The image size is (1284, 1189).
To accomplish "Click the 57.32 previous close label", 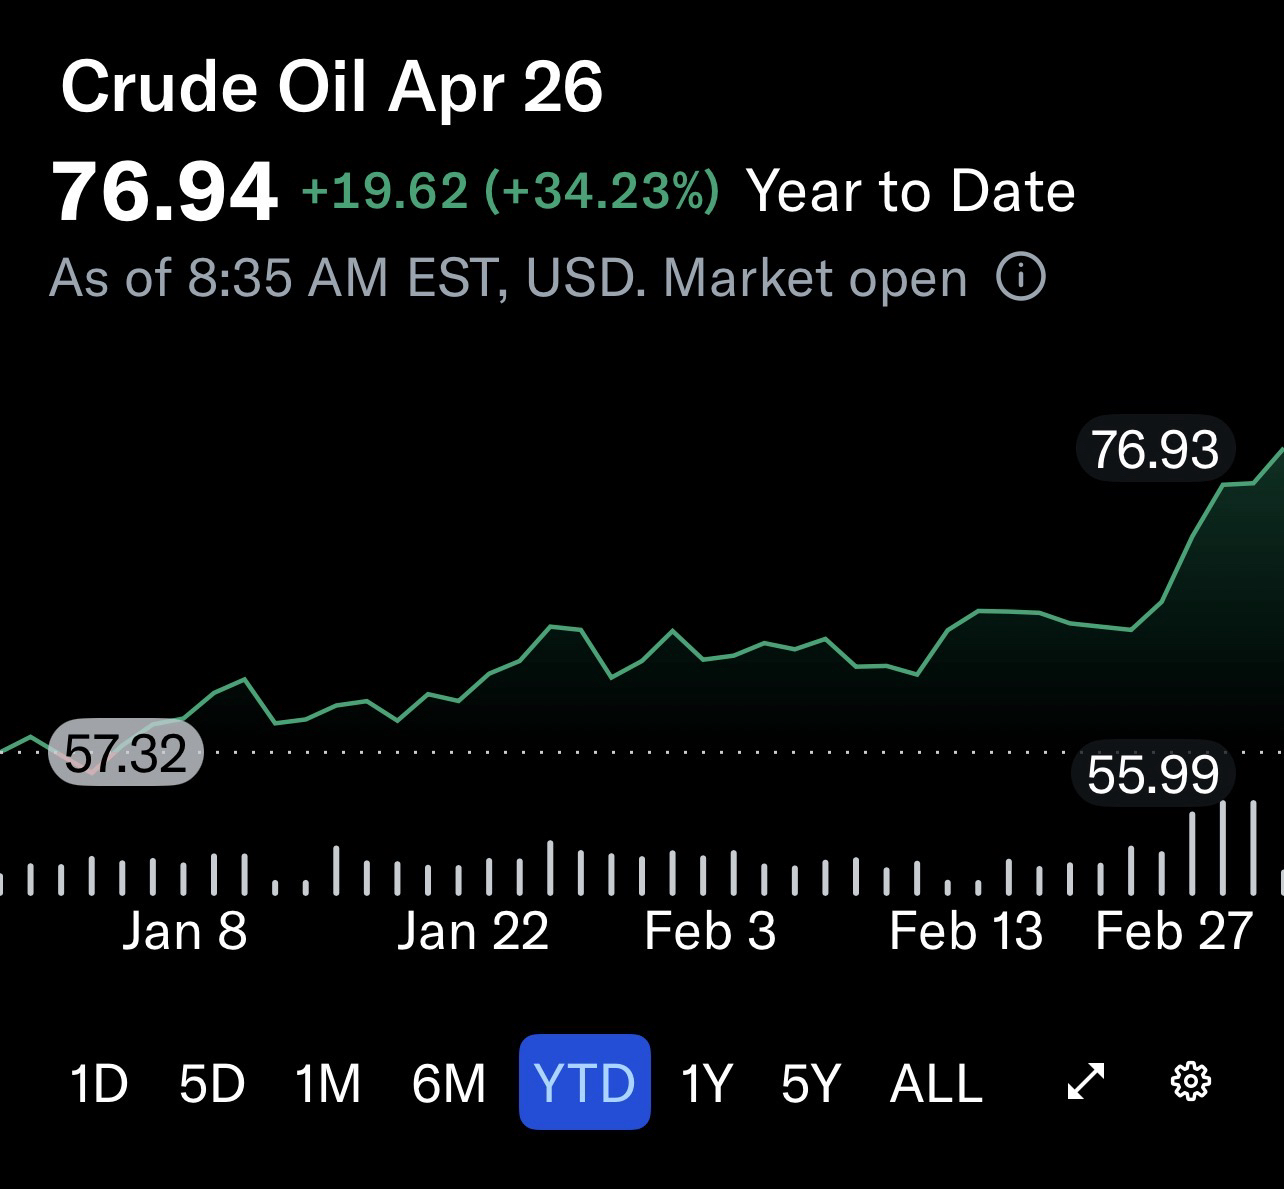I will point(126,753).
